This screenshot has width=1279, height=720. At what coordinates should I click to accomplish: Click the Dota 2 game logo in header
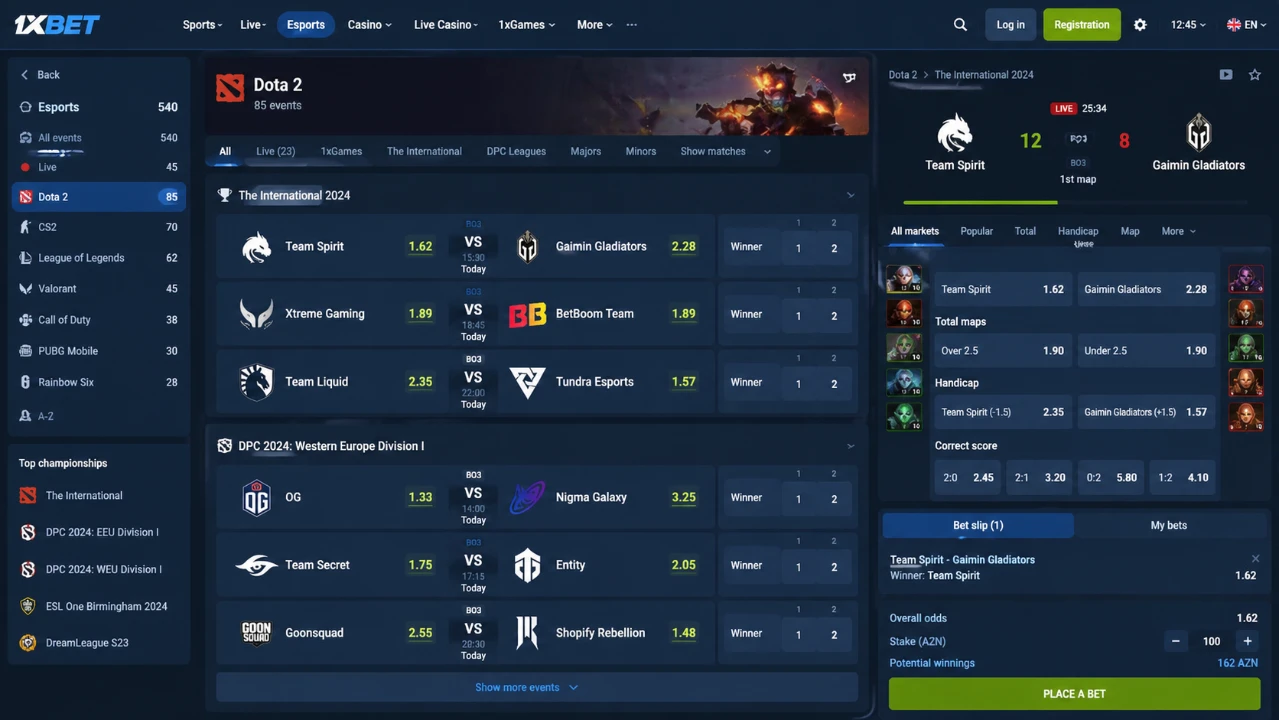click(x=230, y=88)
